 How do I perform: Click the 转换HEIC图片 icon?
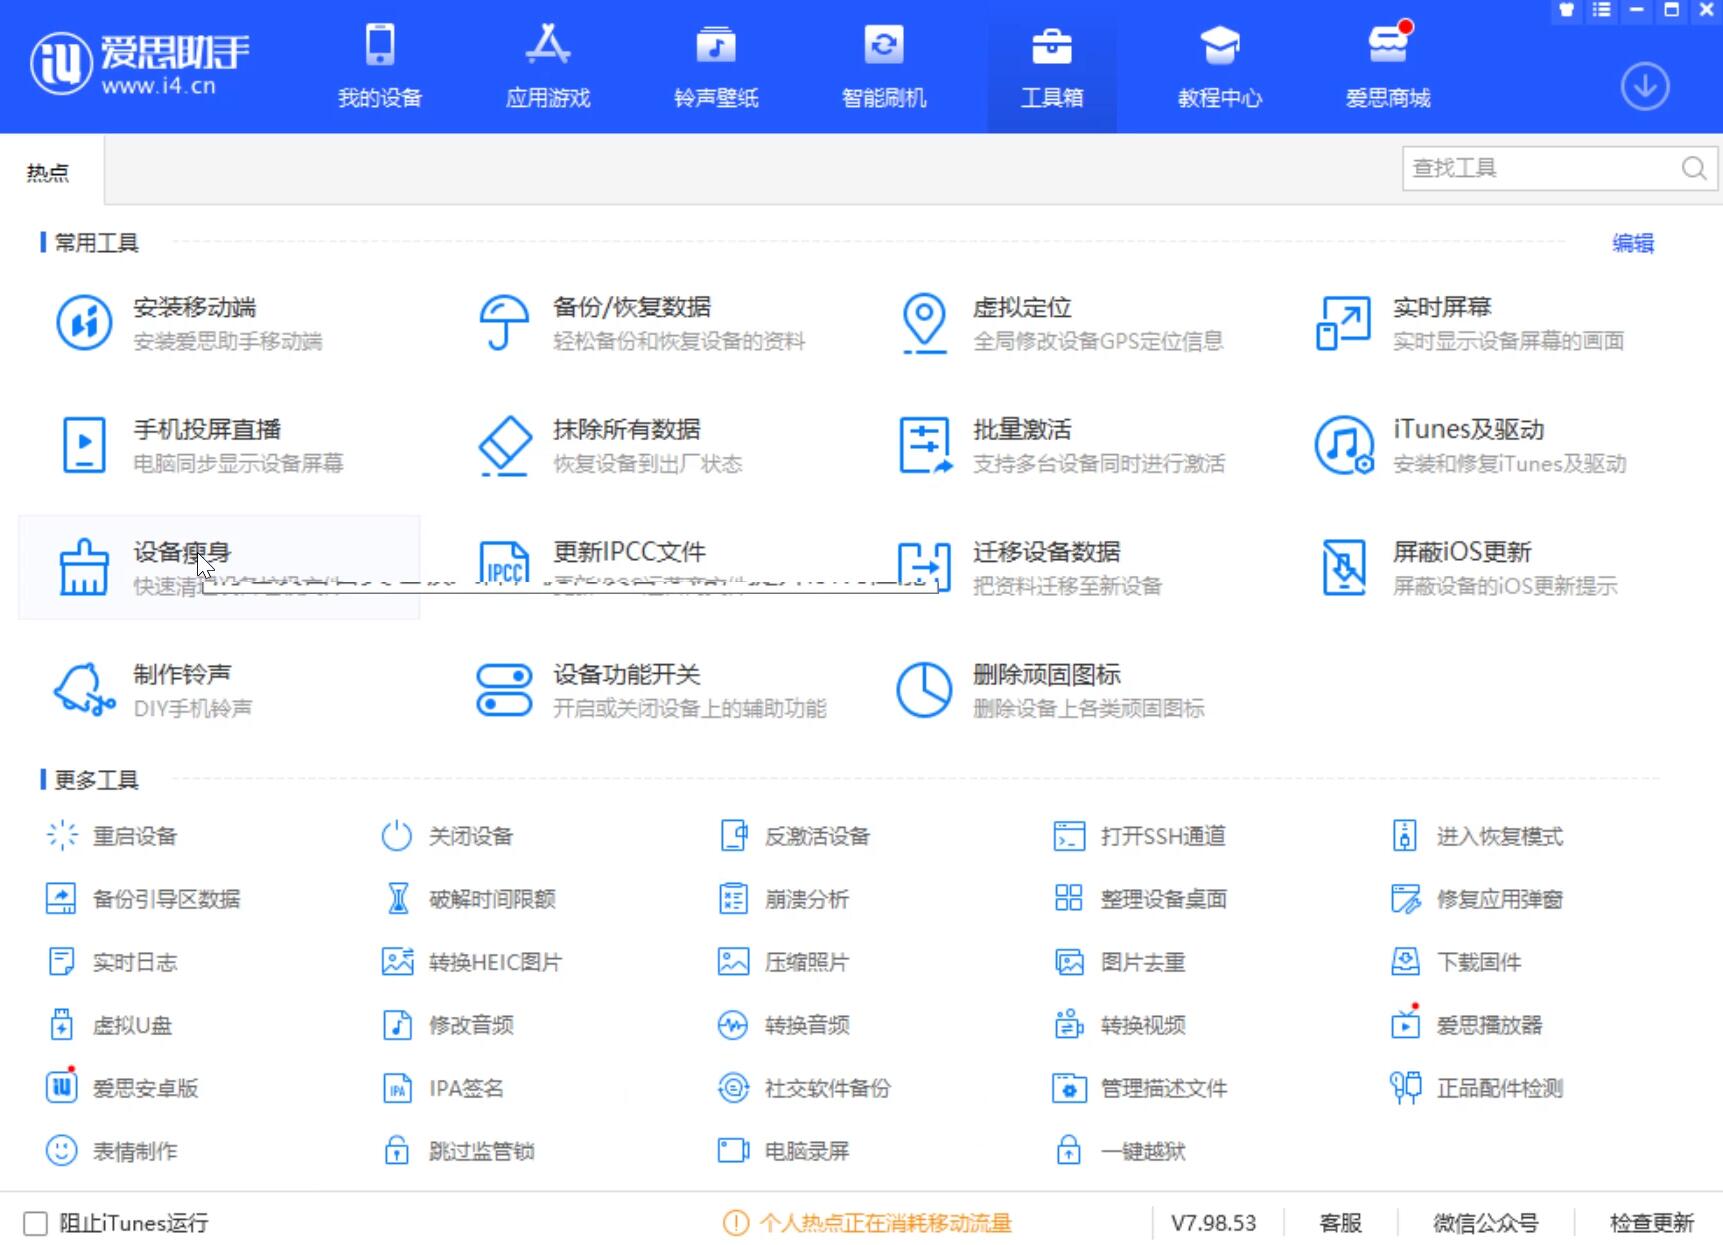point(398,961)
